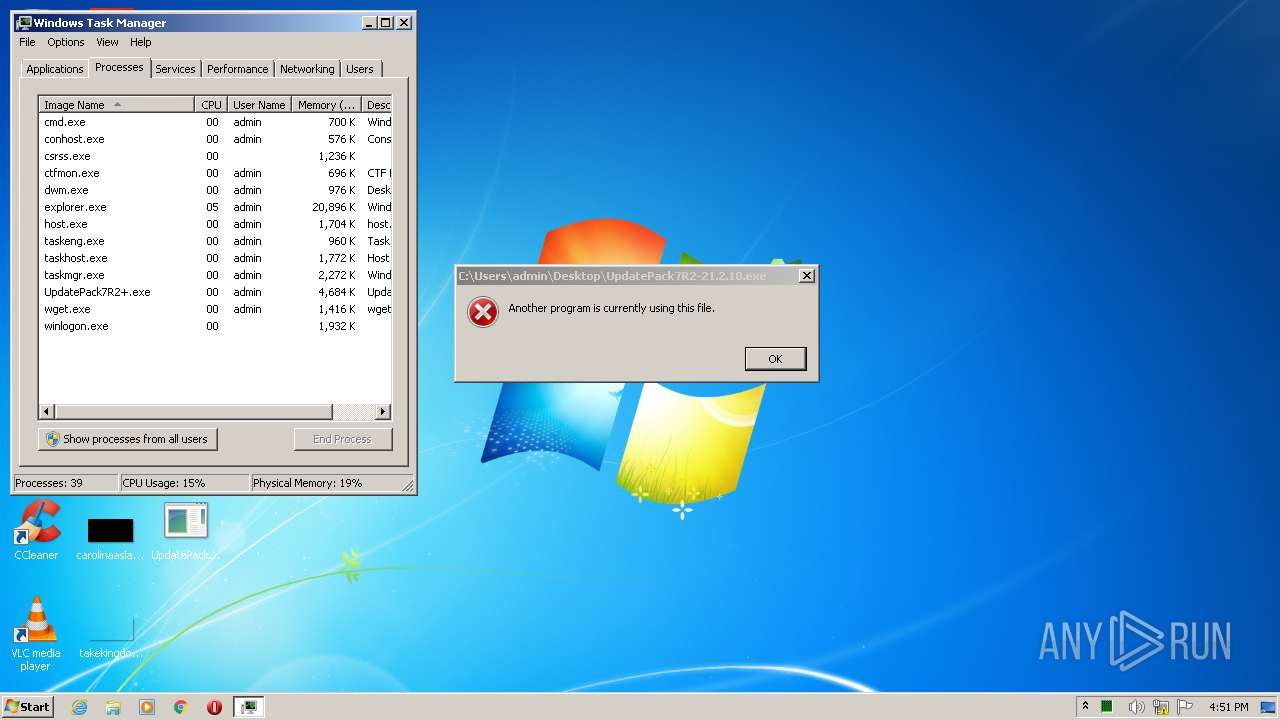Select the host.exe process row

[x=215, y=224]
